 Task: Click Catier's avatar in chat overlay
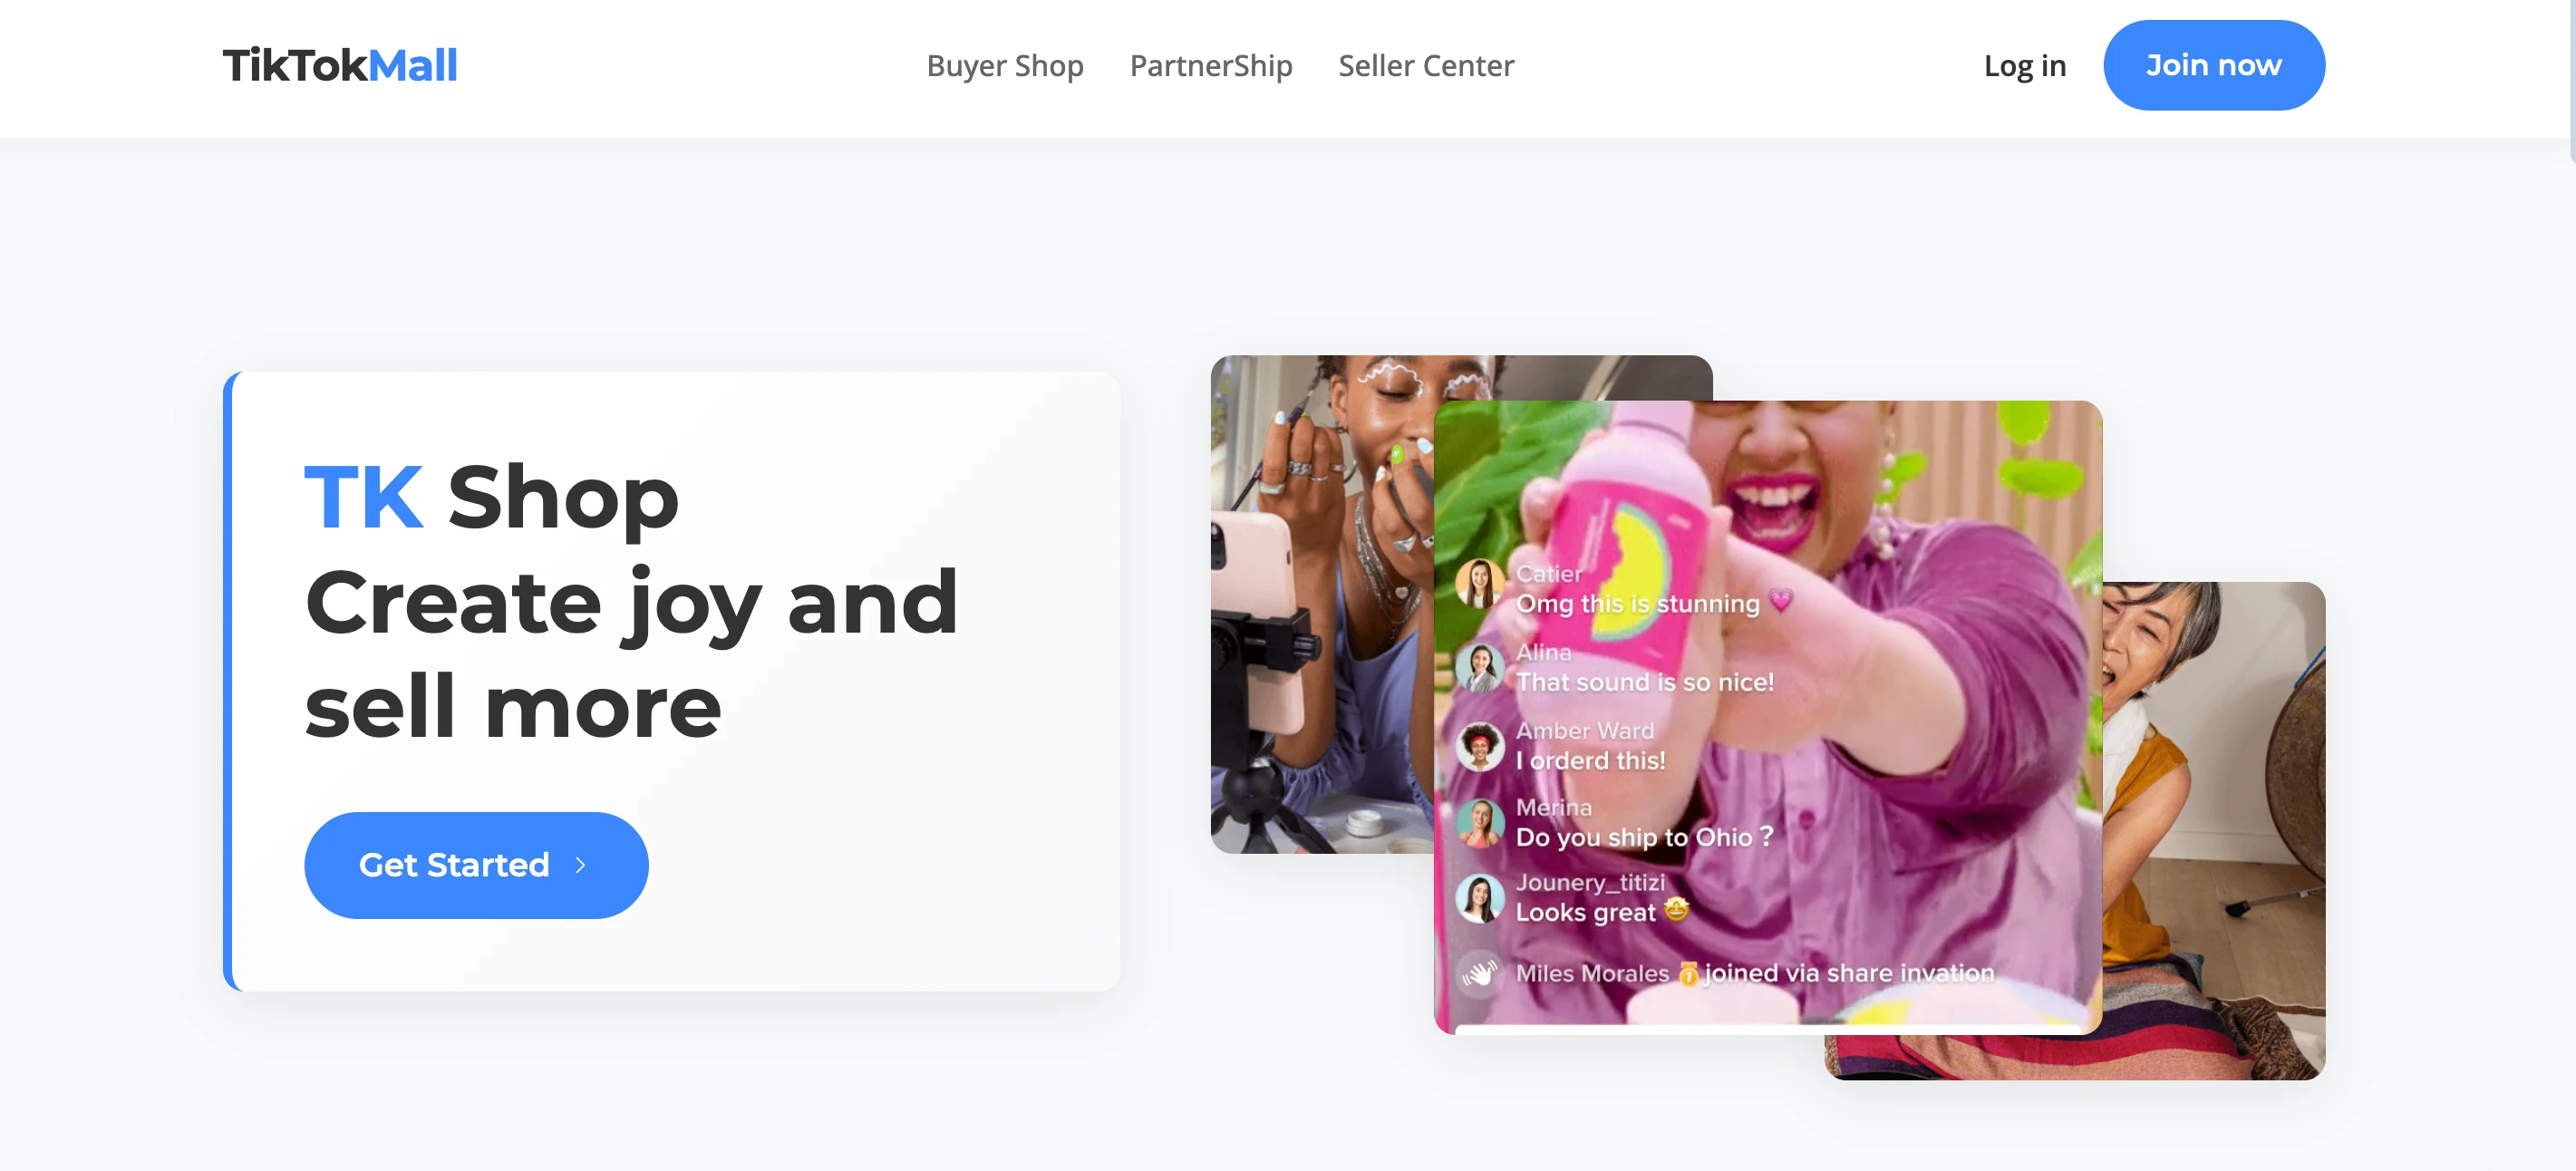point(1479,584)
